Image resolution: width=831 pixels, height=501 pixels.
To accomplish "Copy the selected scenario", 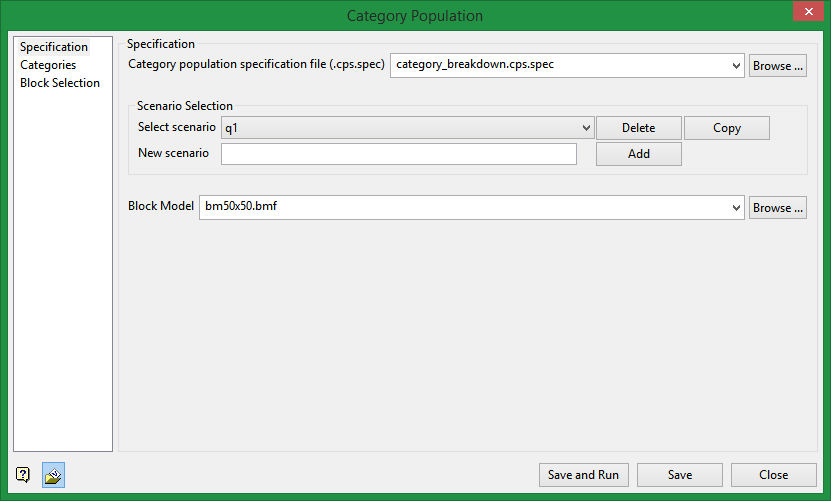I will tap(727, 128).
